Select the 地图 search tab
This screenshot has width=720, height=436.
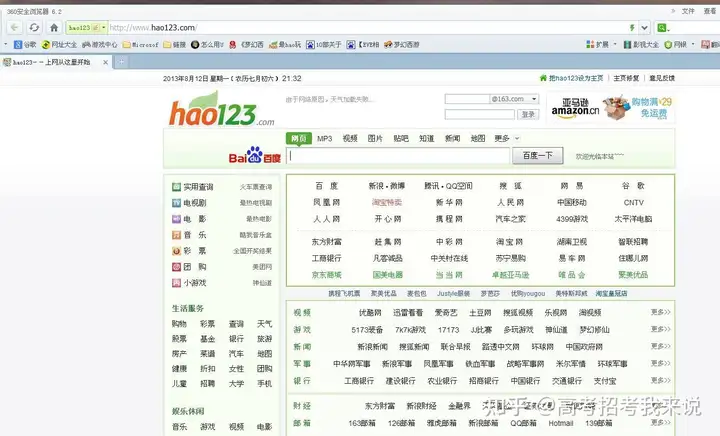[478, 138]
